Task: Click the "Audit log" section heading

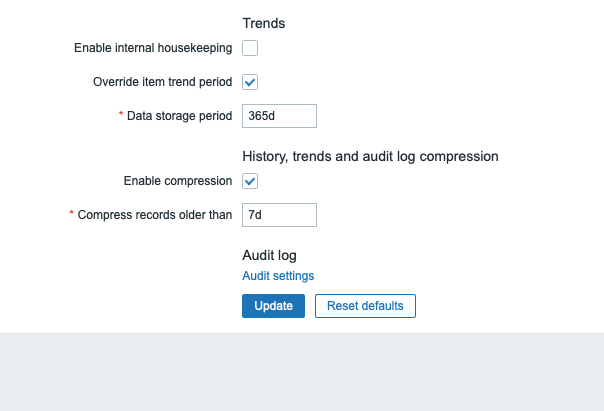Action: pyautogui.click(x=269, y=255)
